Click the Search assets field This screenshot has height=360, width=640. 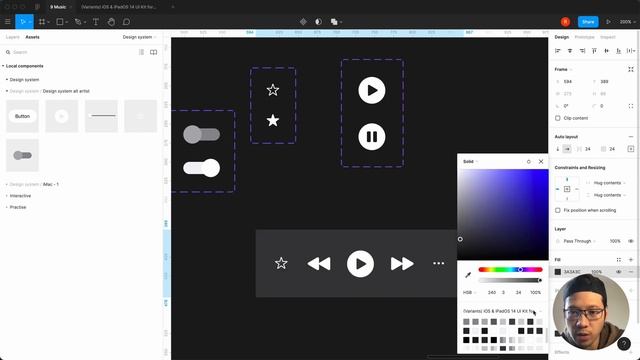coord(69,52)
